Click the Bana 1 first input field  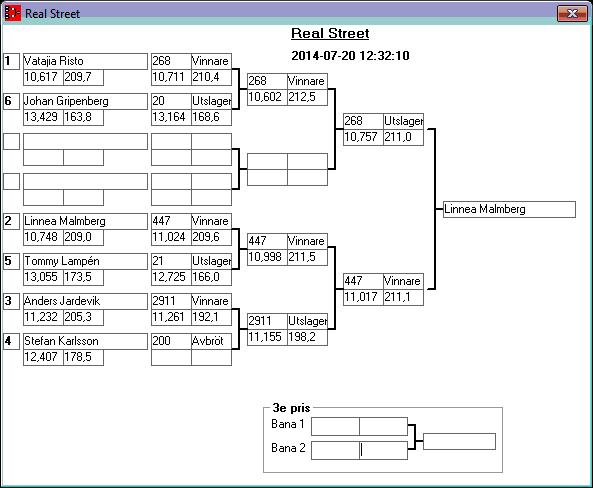point(335,426)
